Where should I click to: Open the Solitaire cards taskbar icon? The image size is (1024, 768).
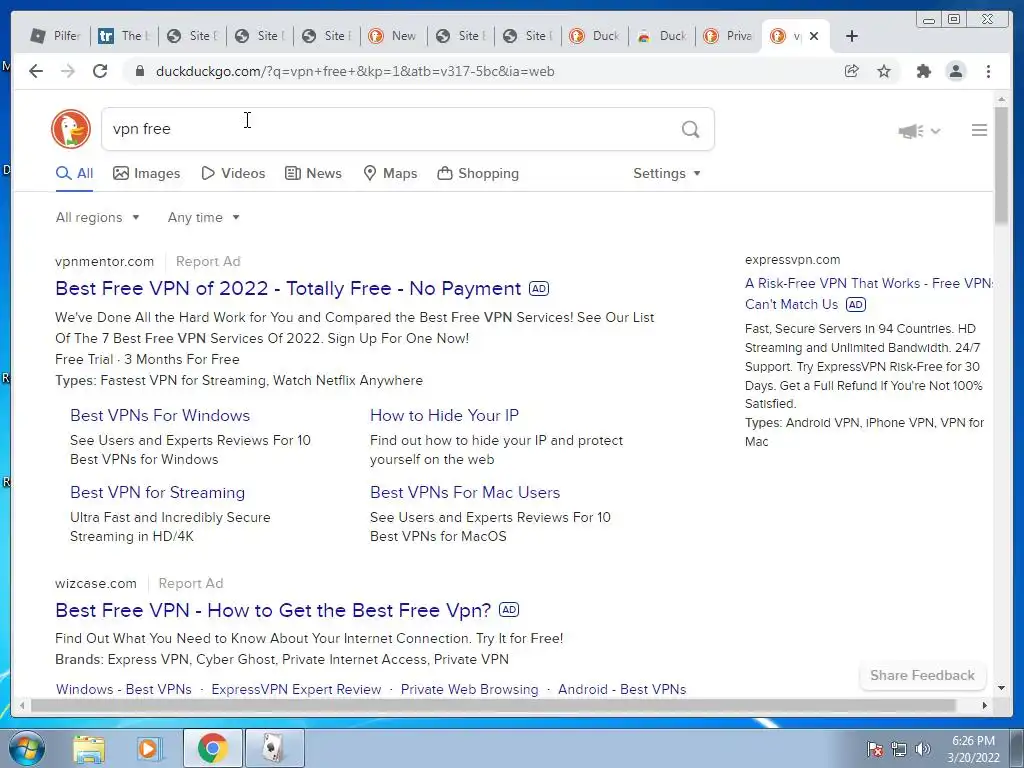tap(274, 748)
